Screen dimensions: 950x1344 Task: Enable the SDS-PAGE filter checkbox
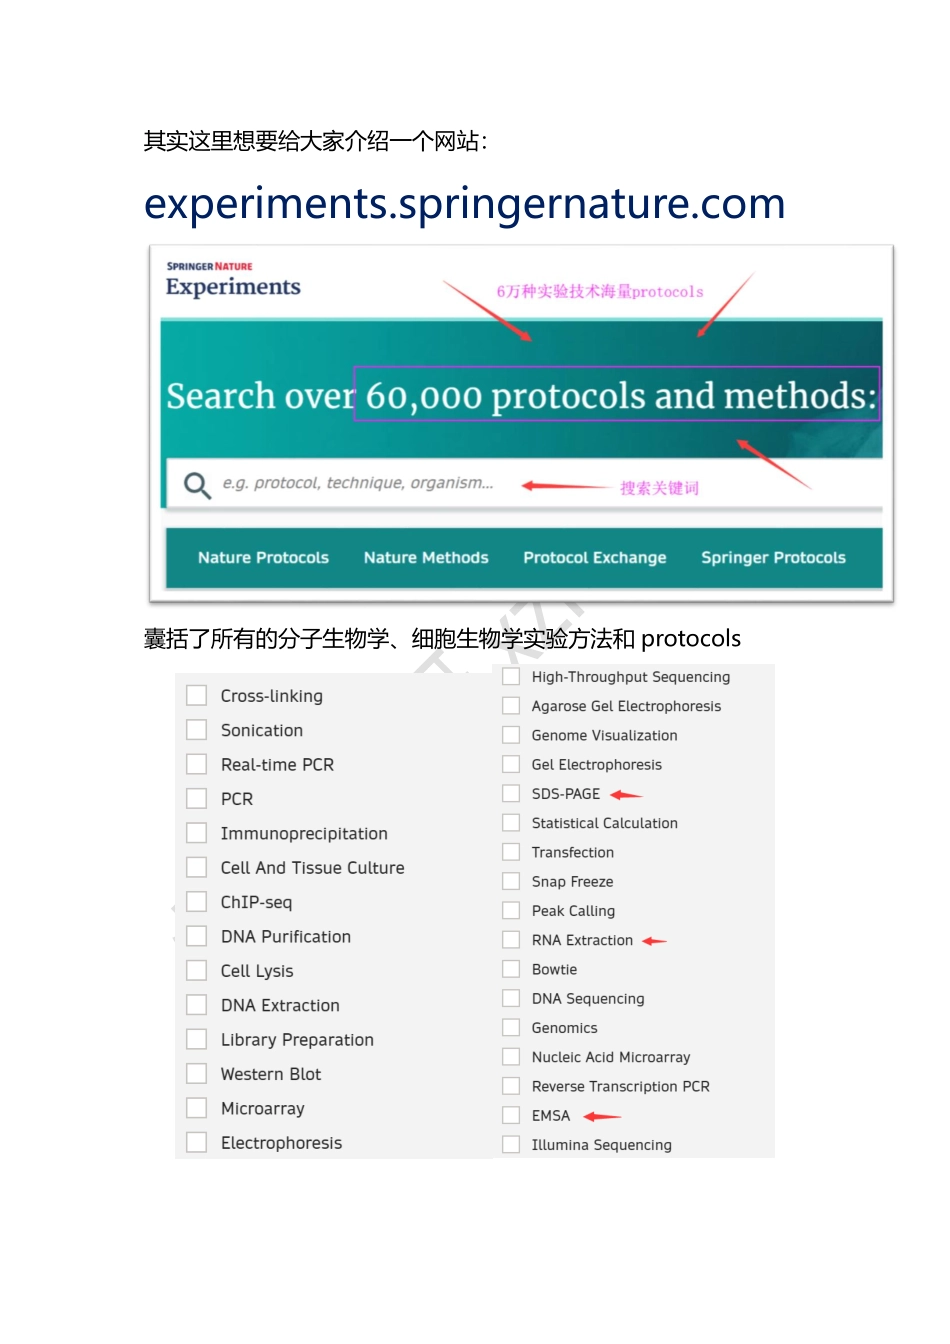click(x=511, y=793)
